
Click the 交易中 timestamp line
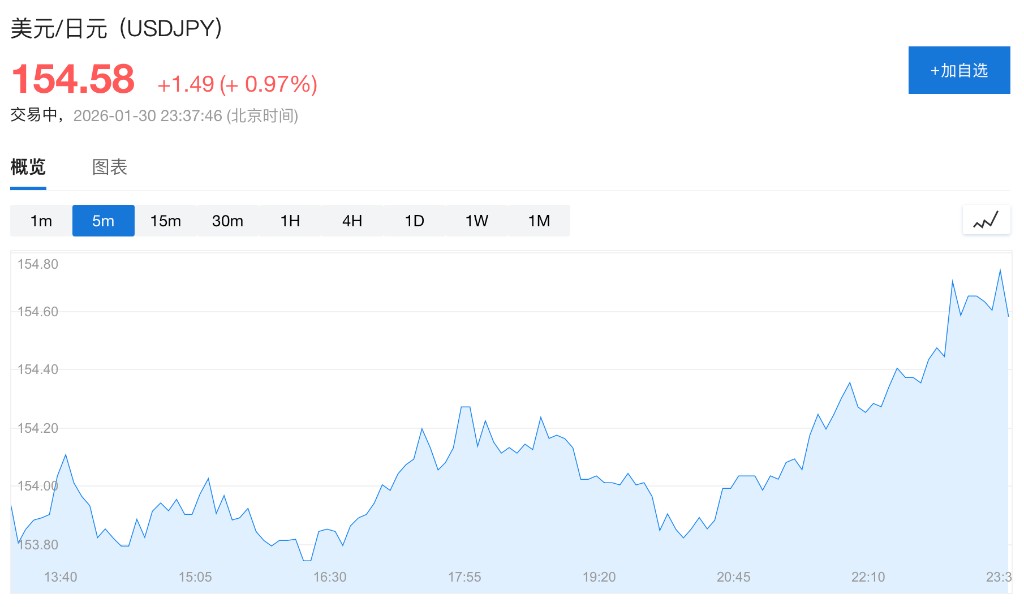click(154, 115)
